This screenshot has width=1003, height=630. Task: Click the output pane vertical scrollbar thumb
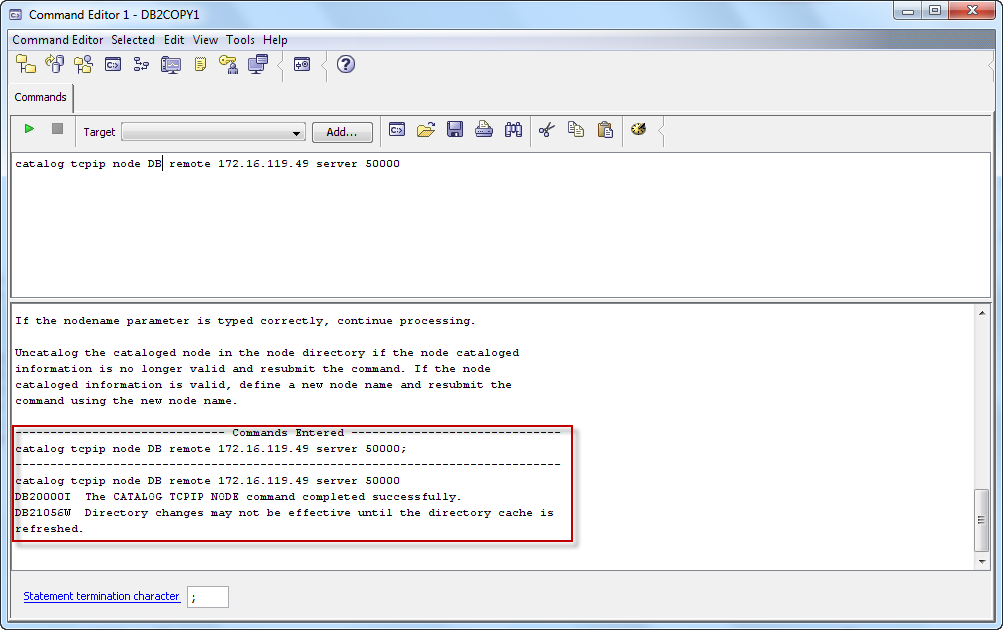click(981, 520)
